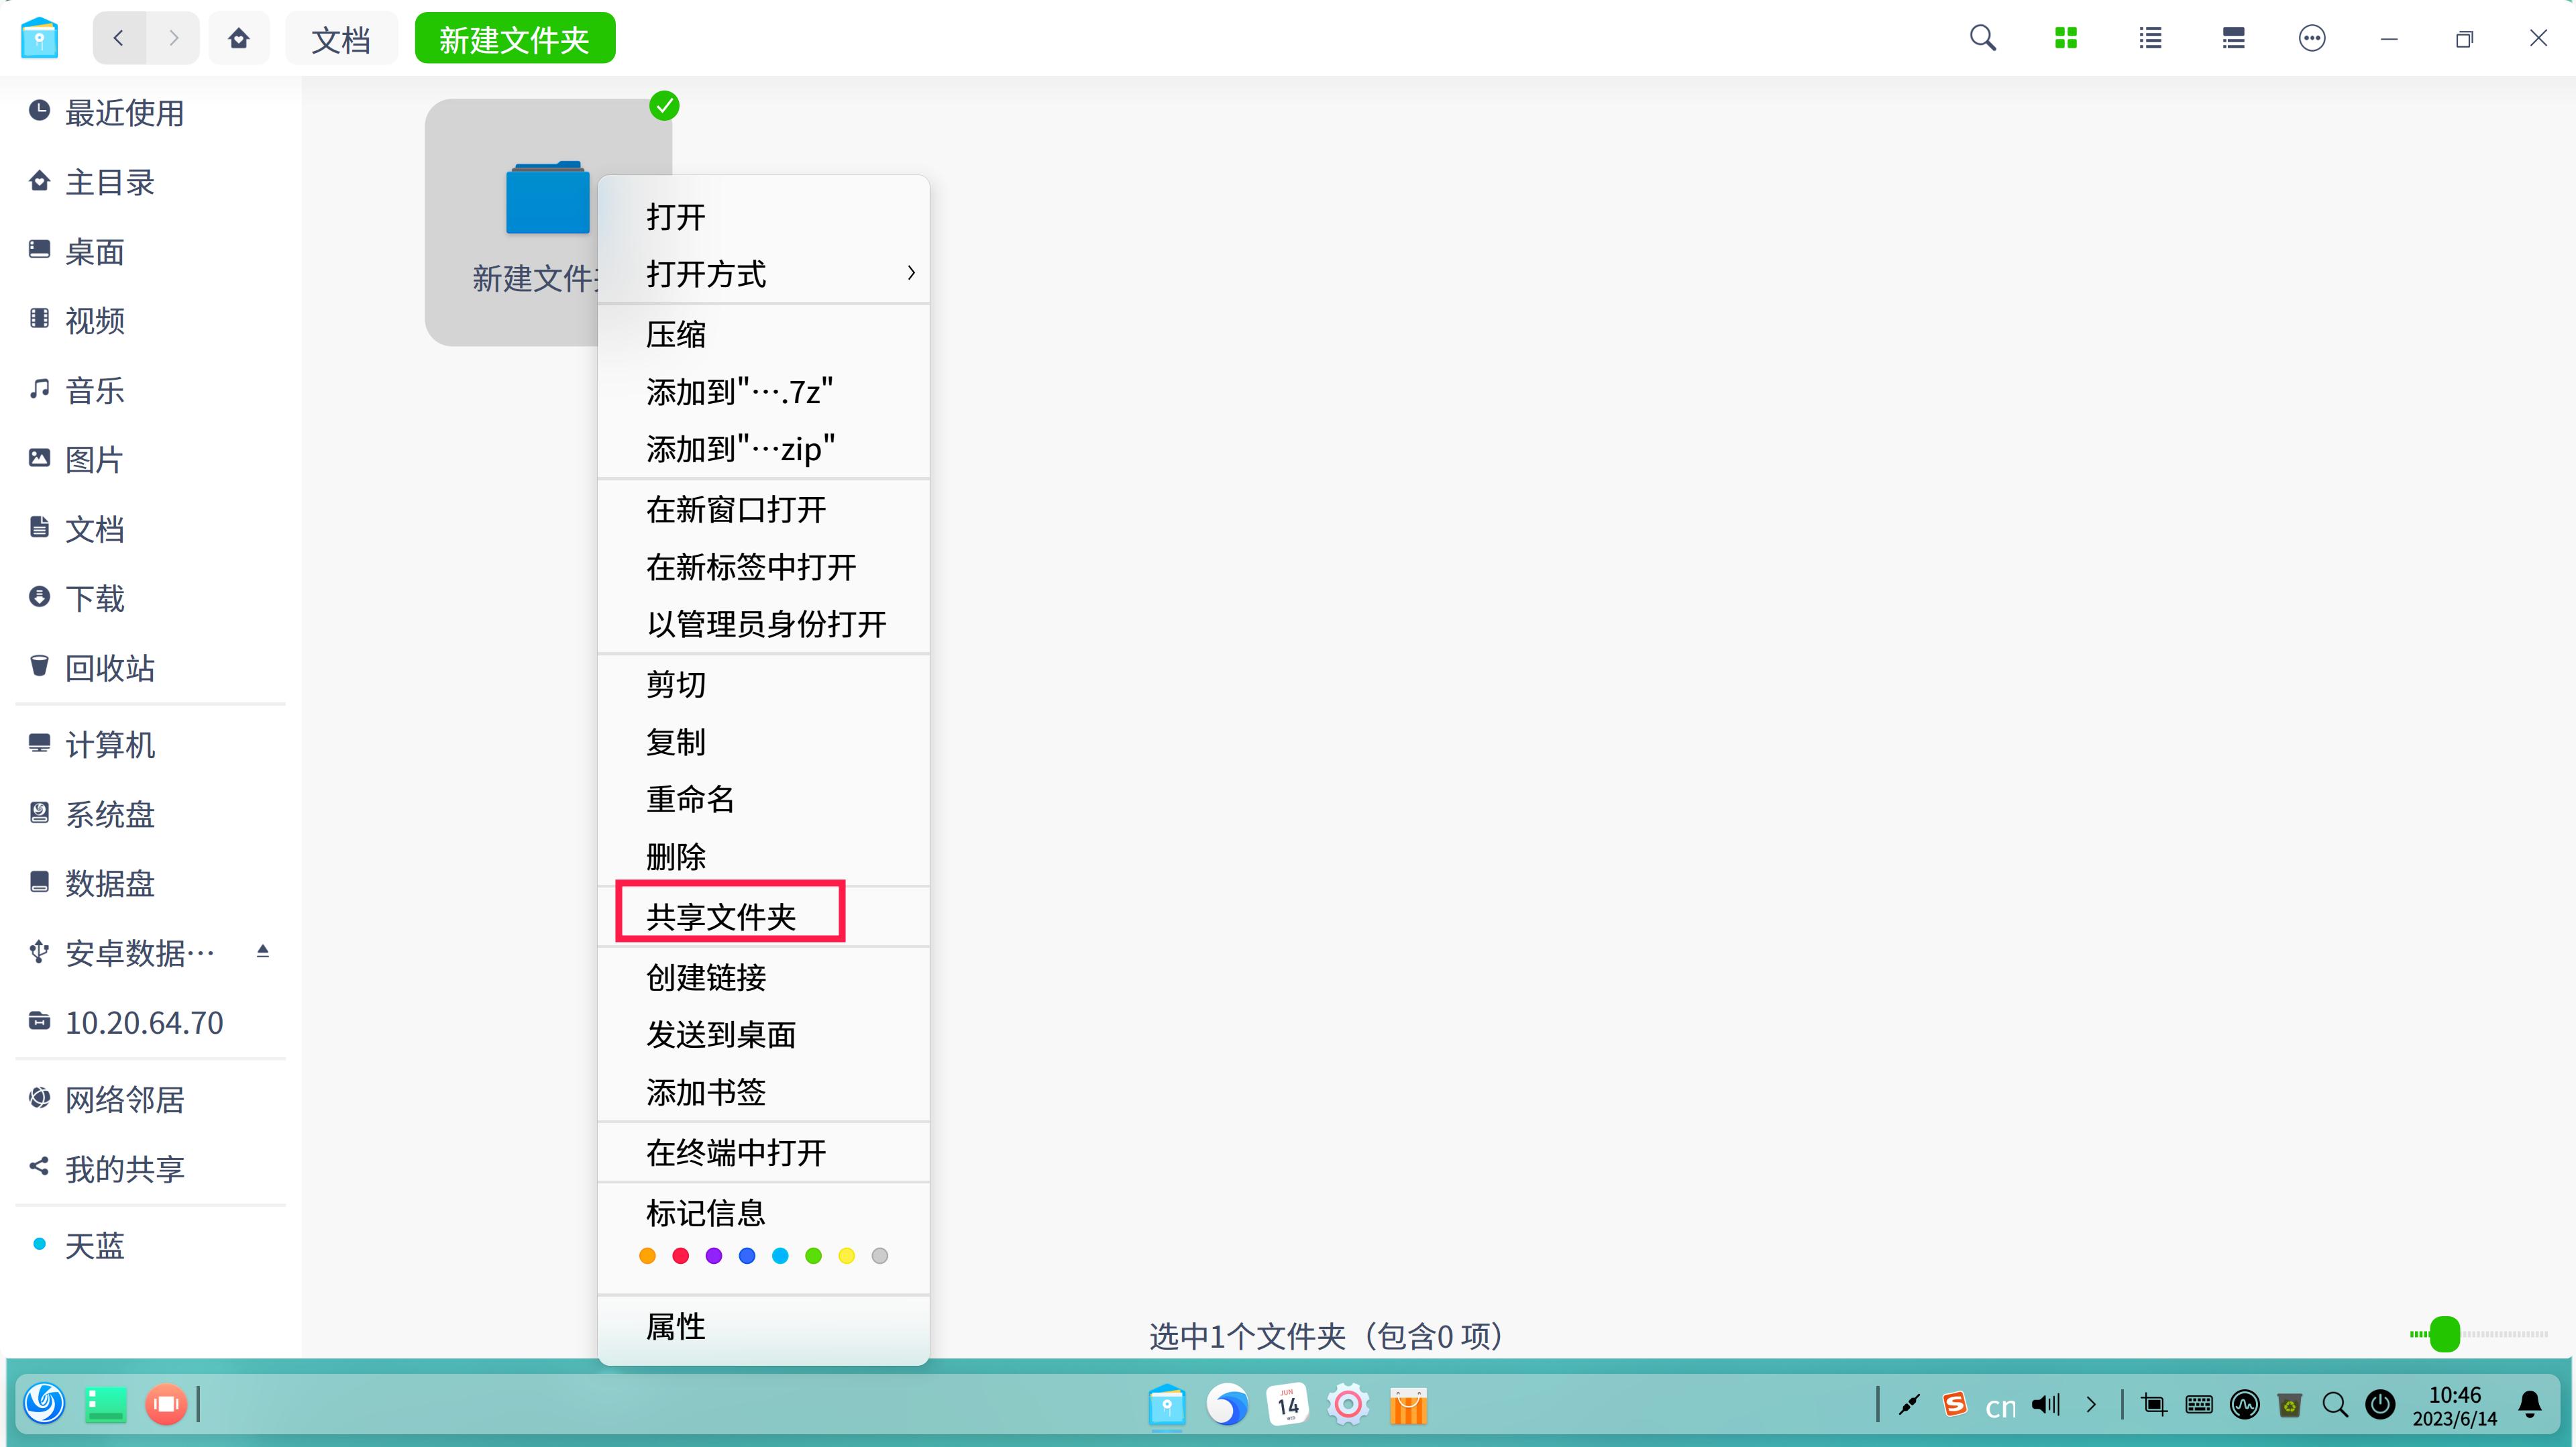Pick the orange tag color
Screen dimensions: 2576x1447
tap(647, 1256)
